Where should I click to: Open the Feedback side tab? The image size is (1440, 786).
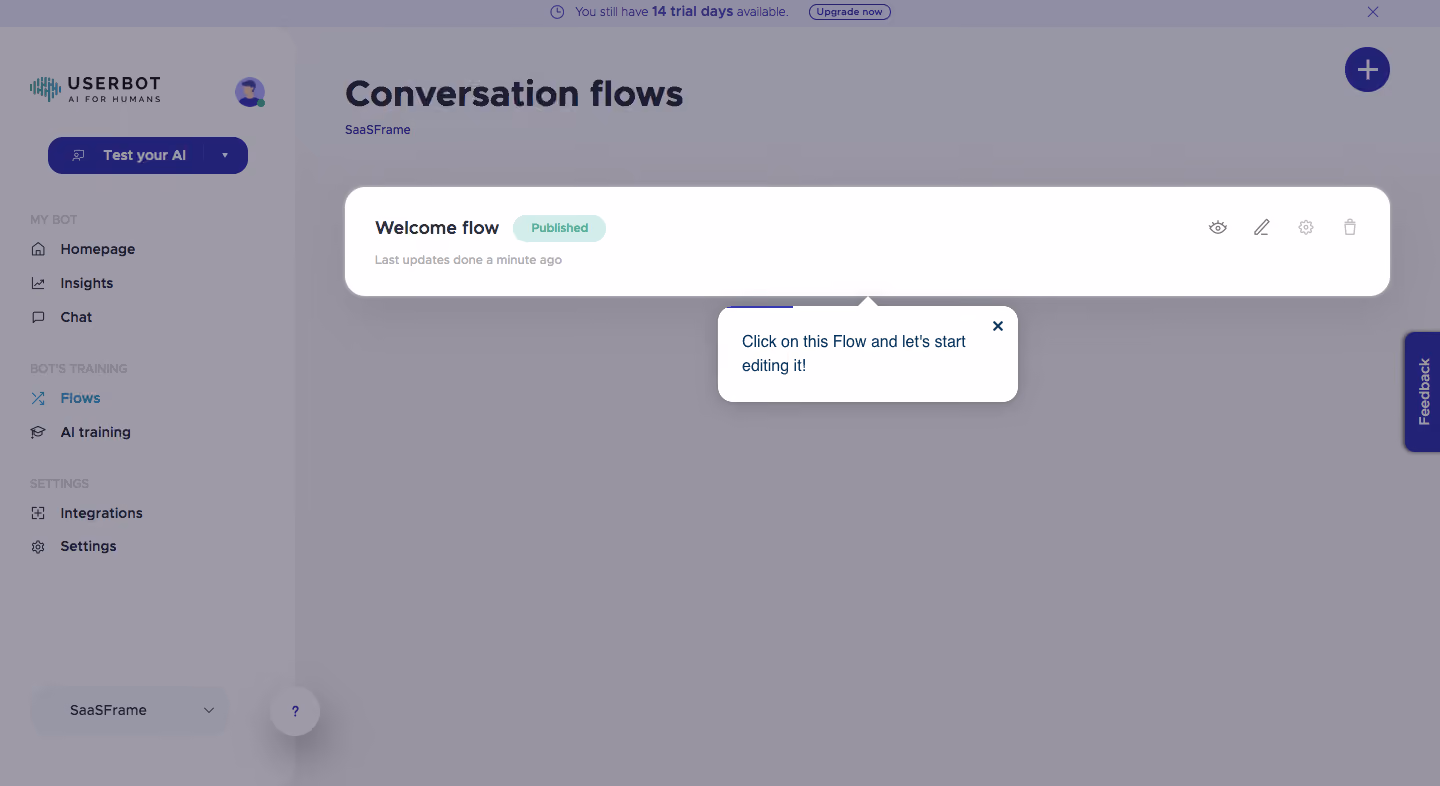coord(1422,392)
